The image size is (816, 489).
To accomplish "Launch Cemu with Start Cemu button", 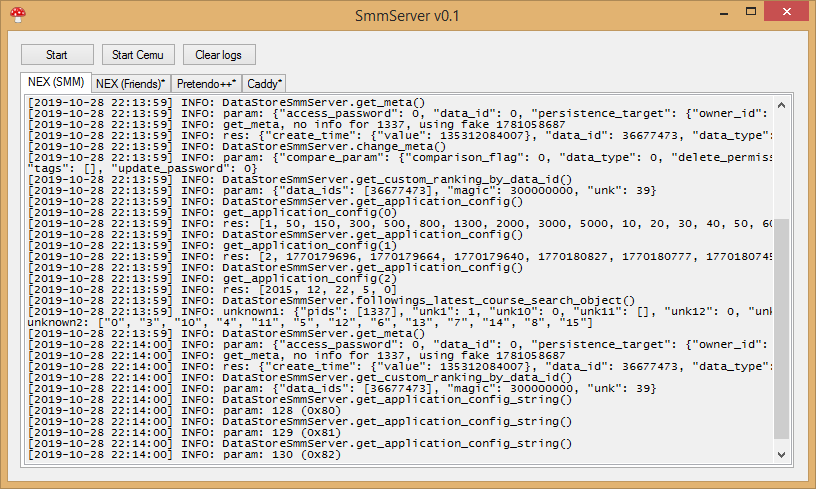I will [138, 55].
